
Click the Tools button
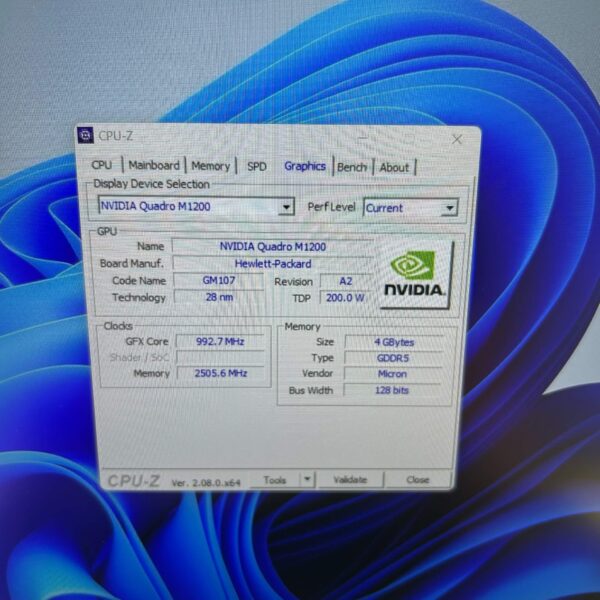click(x=275, y=479)
